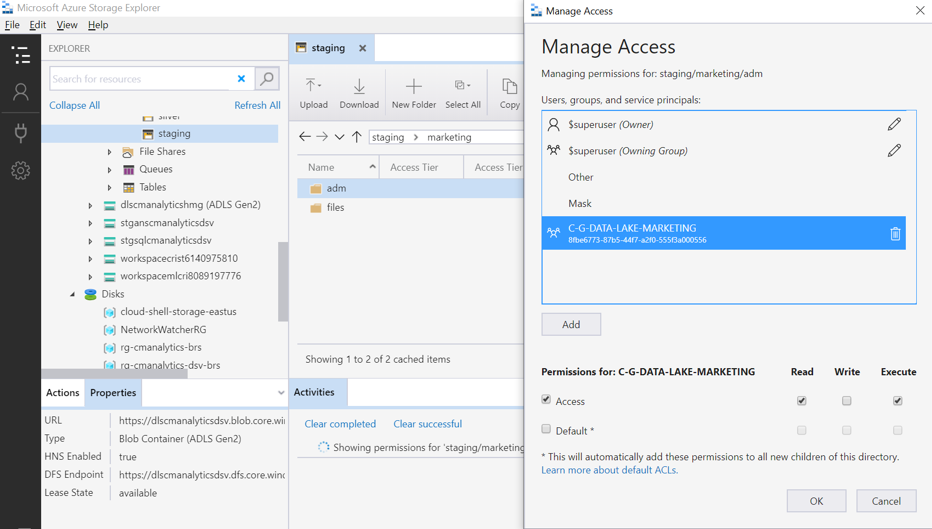Navigate back with the left arrow
Image resolution: width=932 pixels, height=529 pixels.
coord(305,137)
